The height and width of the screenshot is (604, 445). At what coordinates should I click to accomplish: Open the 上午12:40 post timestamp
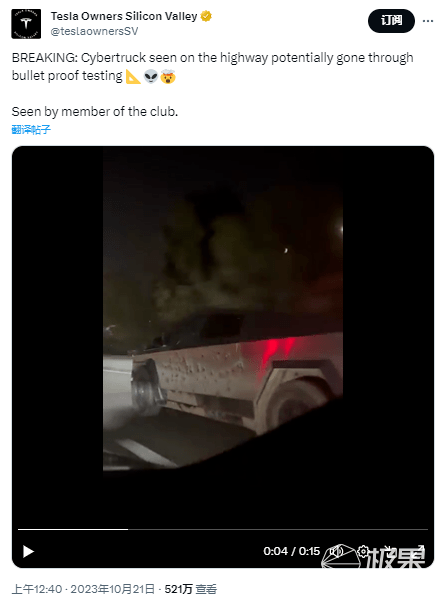click(x=37, y=589)
